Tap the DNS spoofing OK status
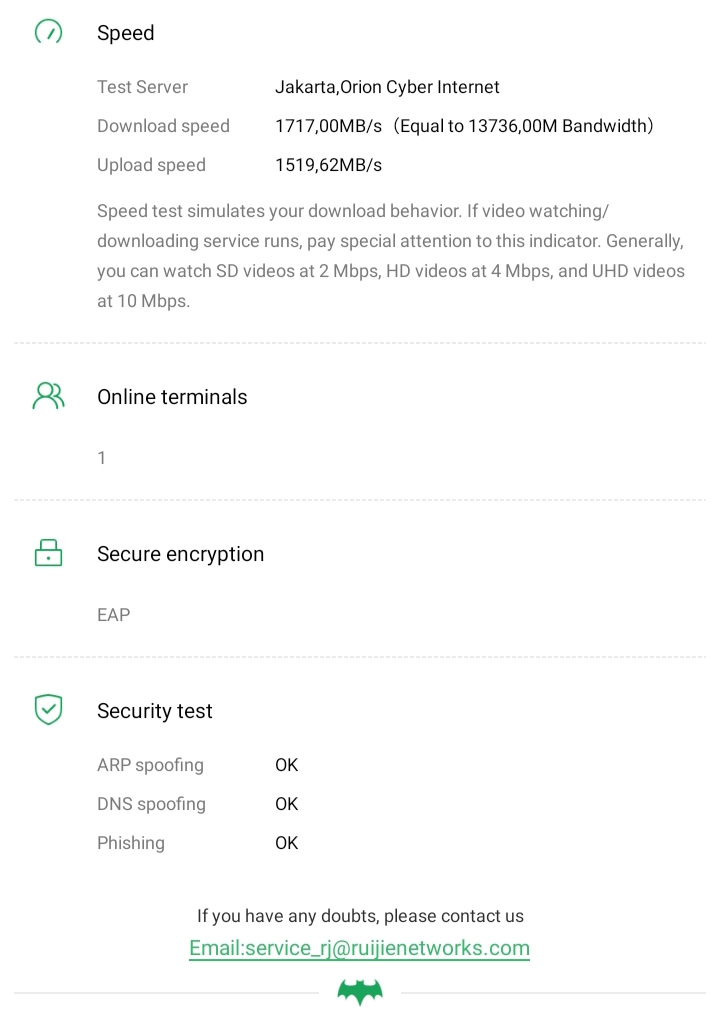The width and height of the screenshot is (719, 1015). pos(287,804)
